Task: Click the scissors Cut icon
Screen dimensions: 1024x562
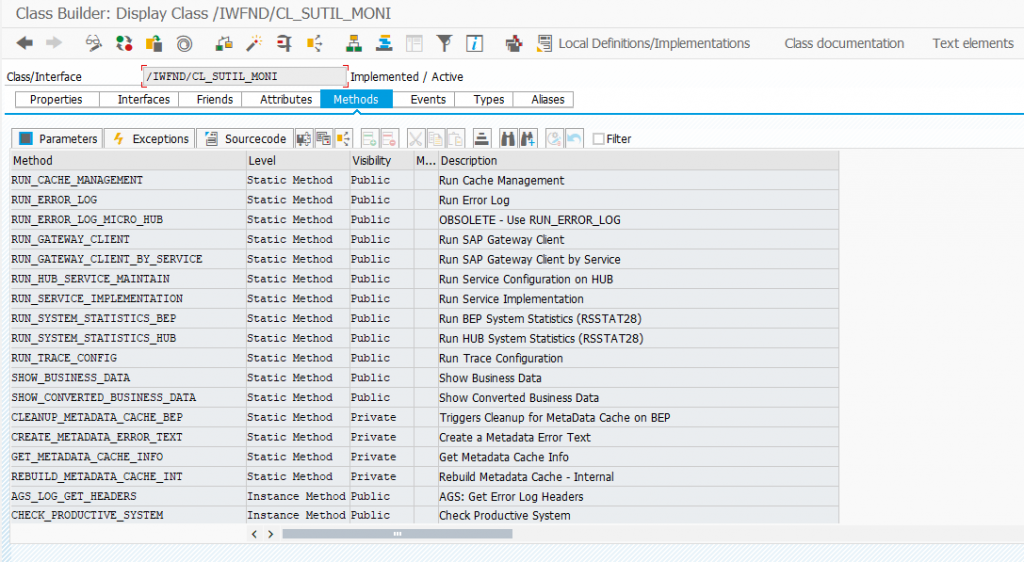Action: click(x=415, y=138)
